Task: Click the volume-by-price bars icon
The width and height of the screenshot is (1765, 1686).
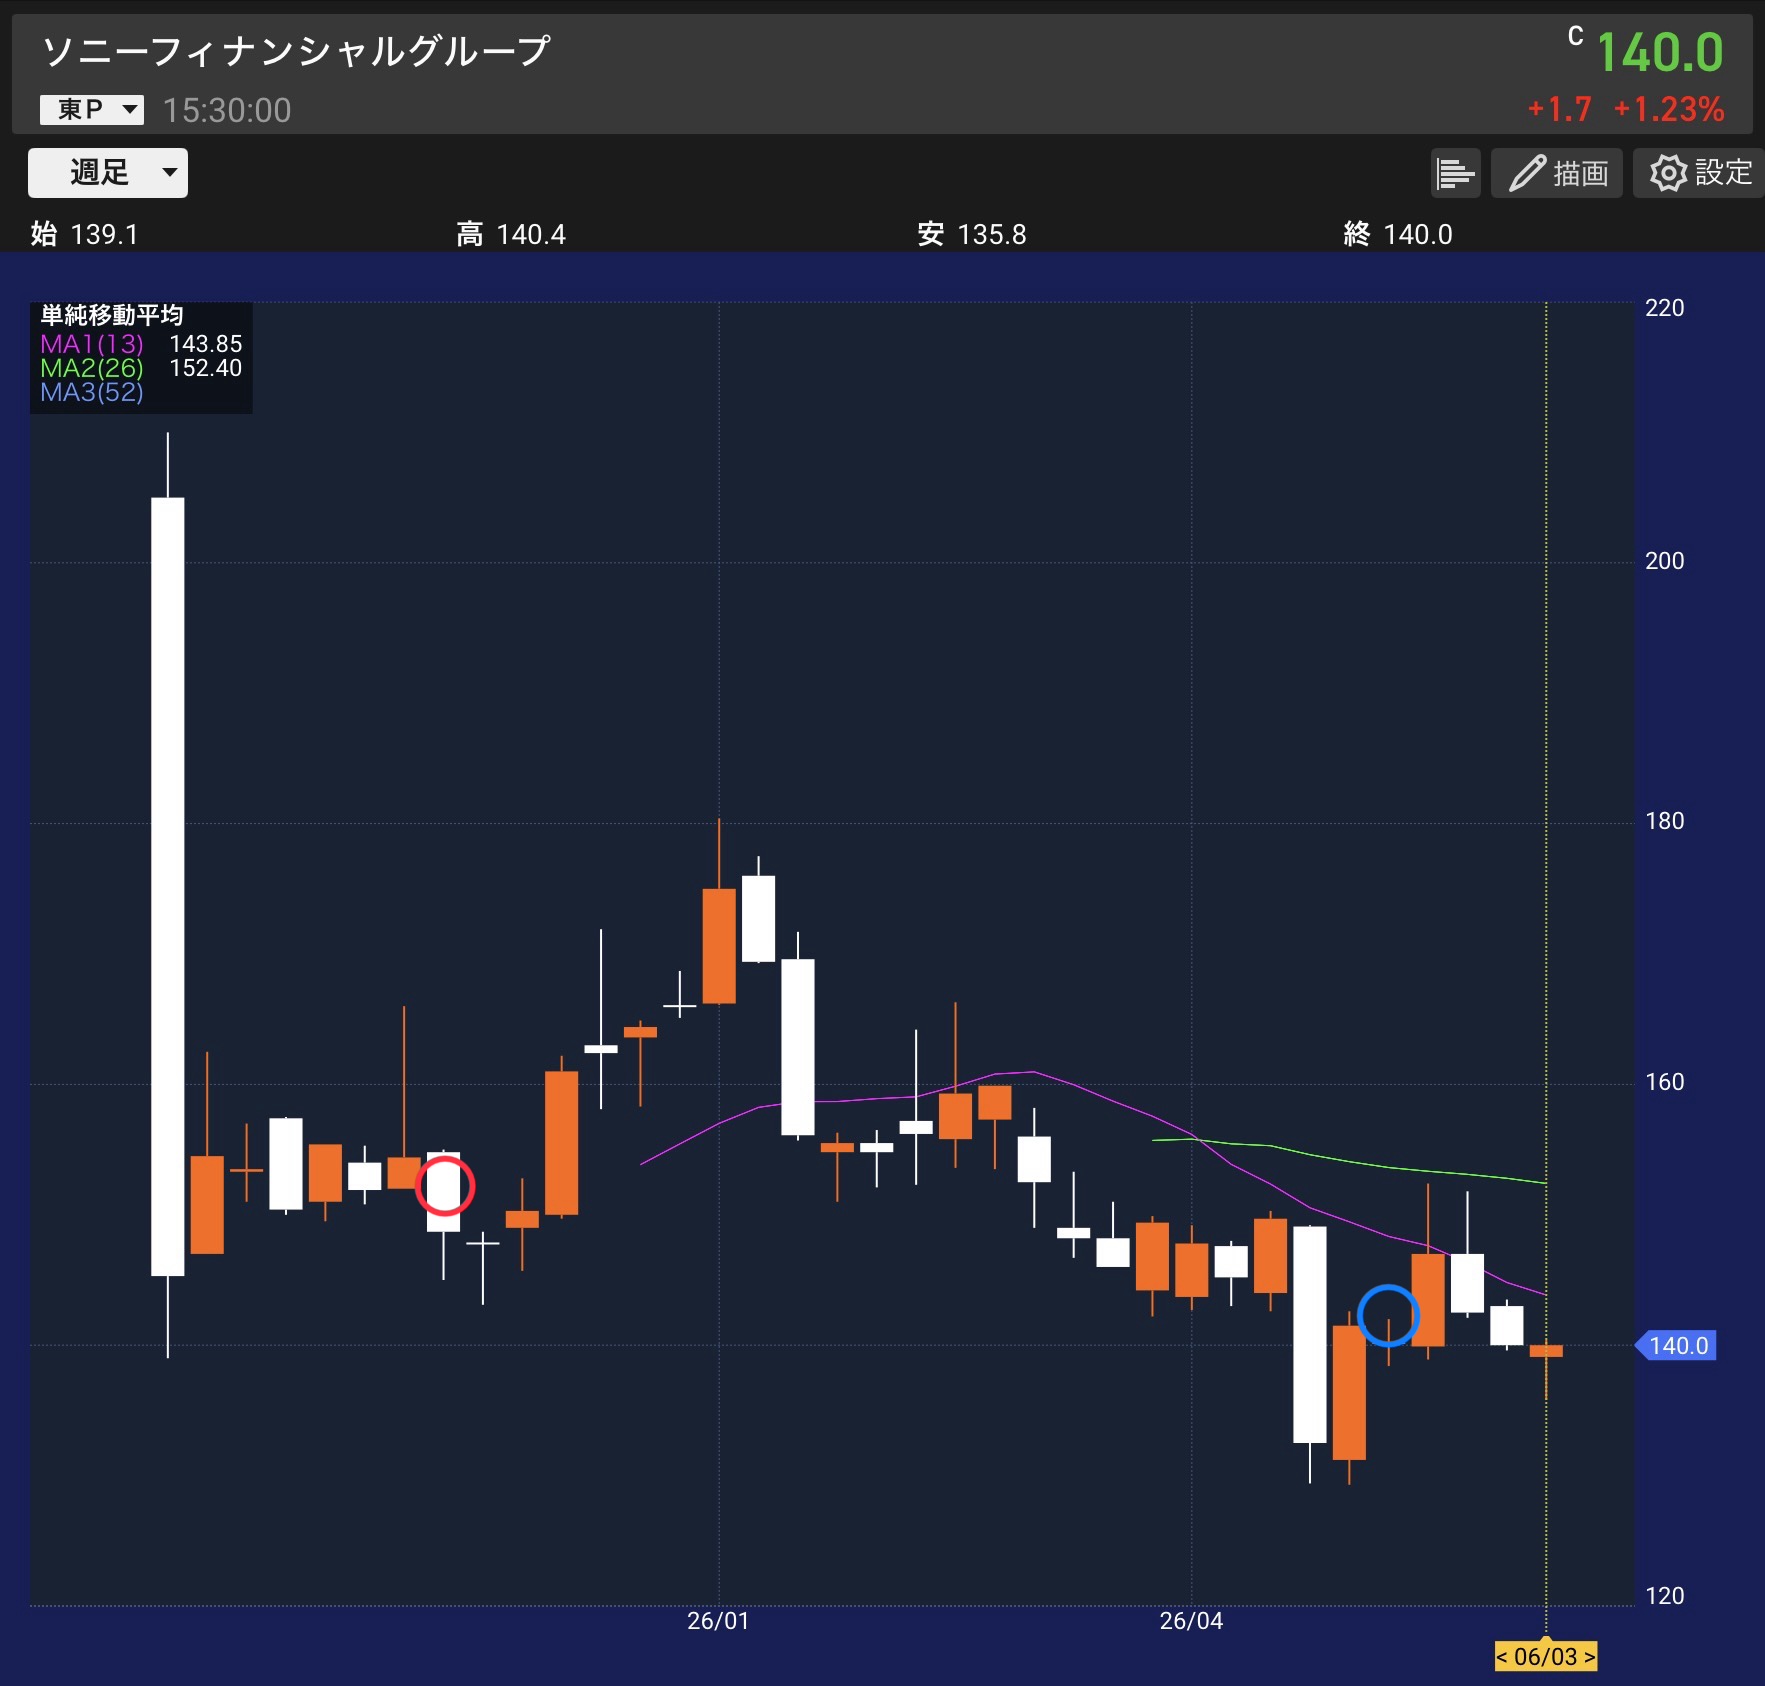Action: 1455,173
